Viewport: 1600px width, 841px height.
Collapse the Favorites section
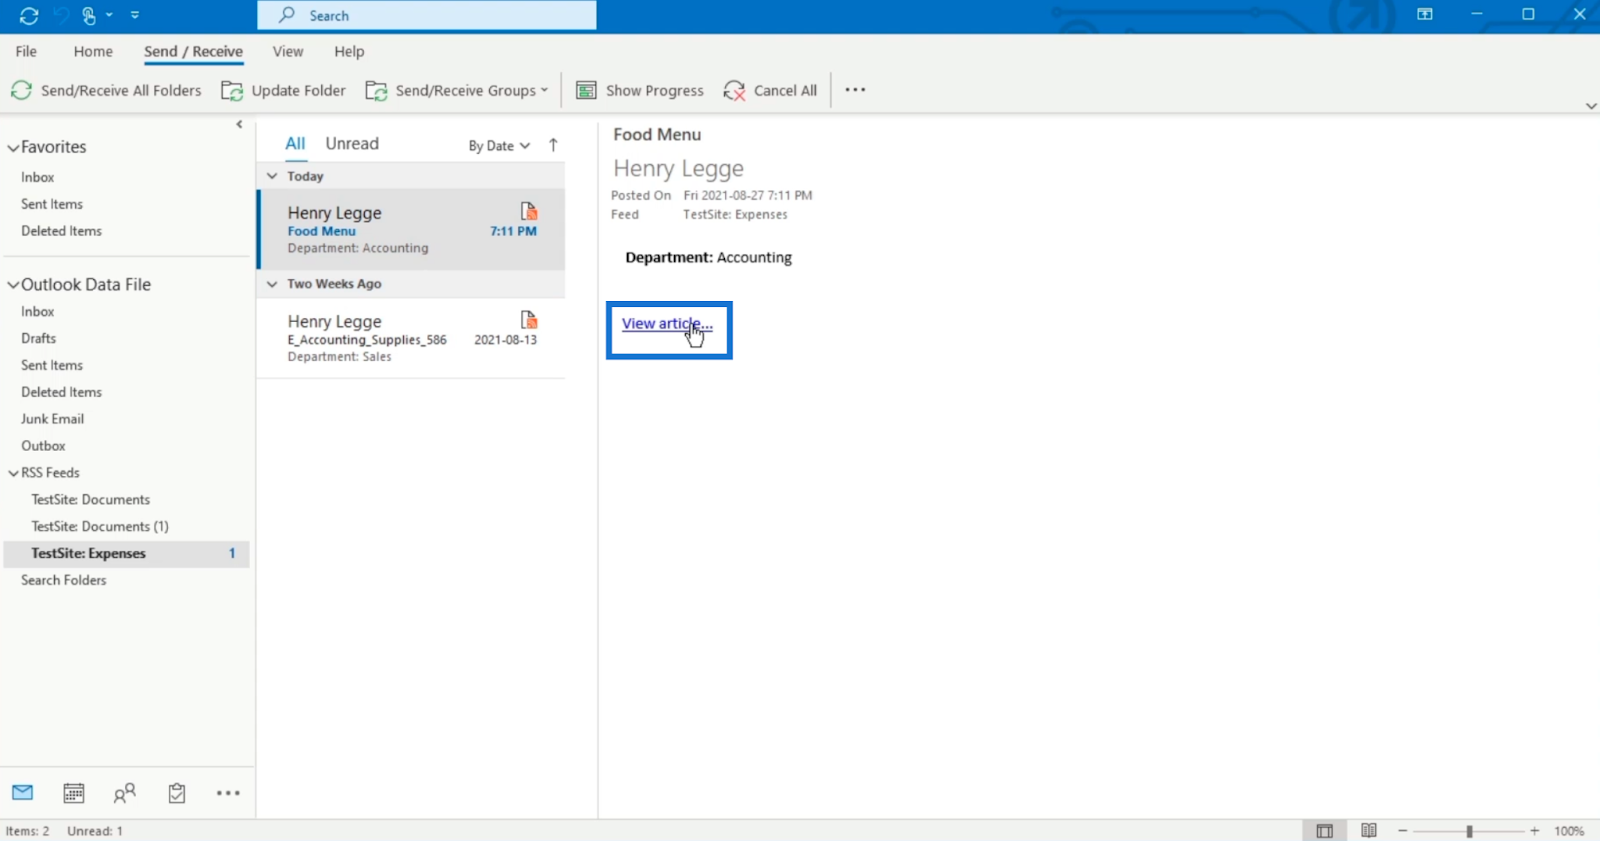pos(13,147)
